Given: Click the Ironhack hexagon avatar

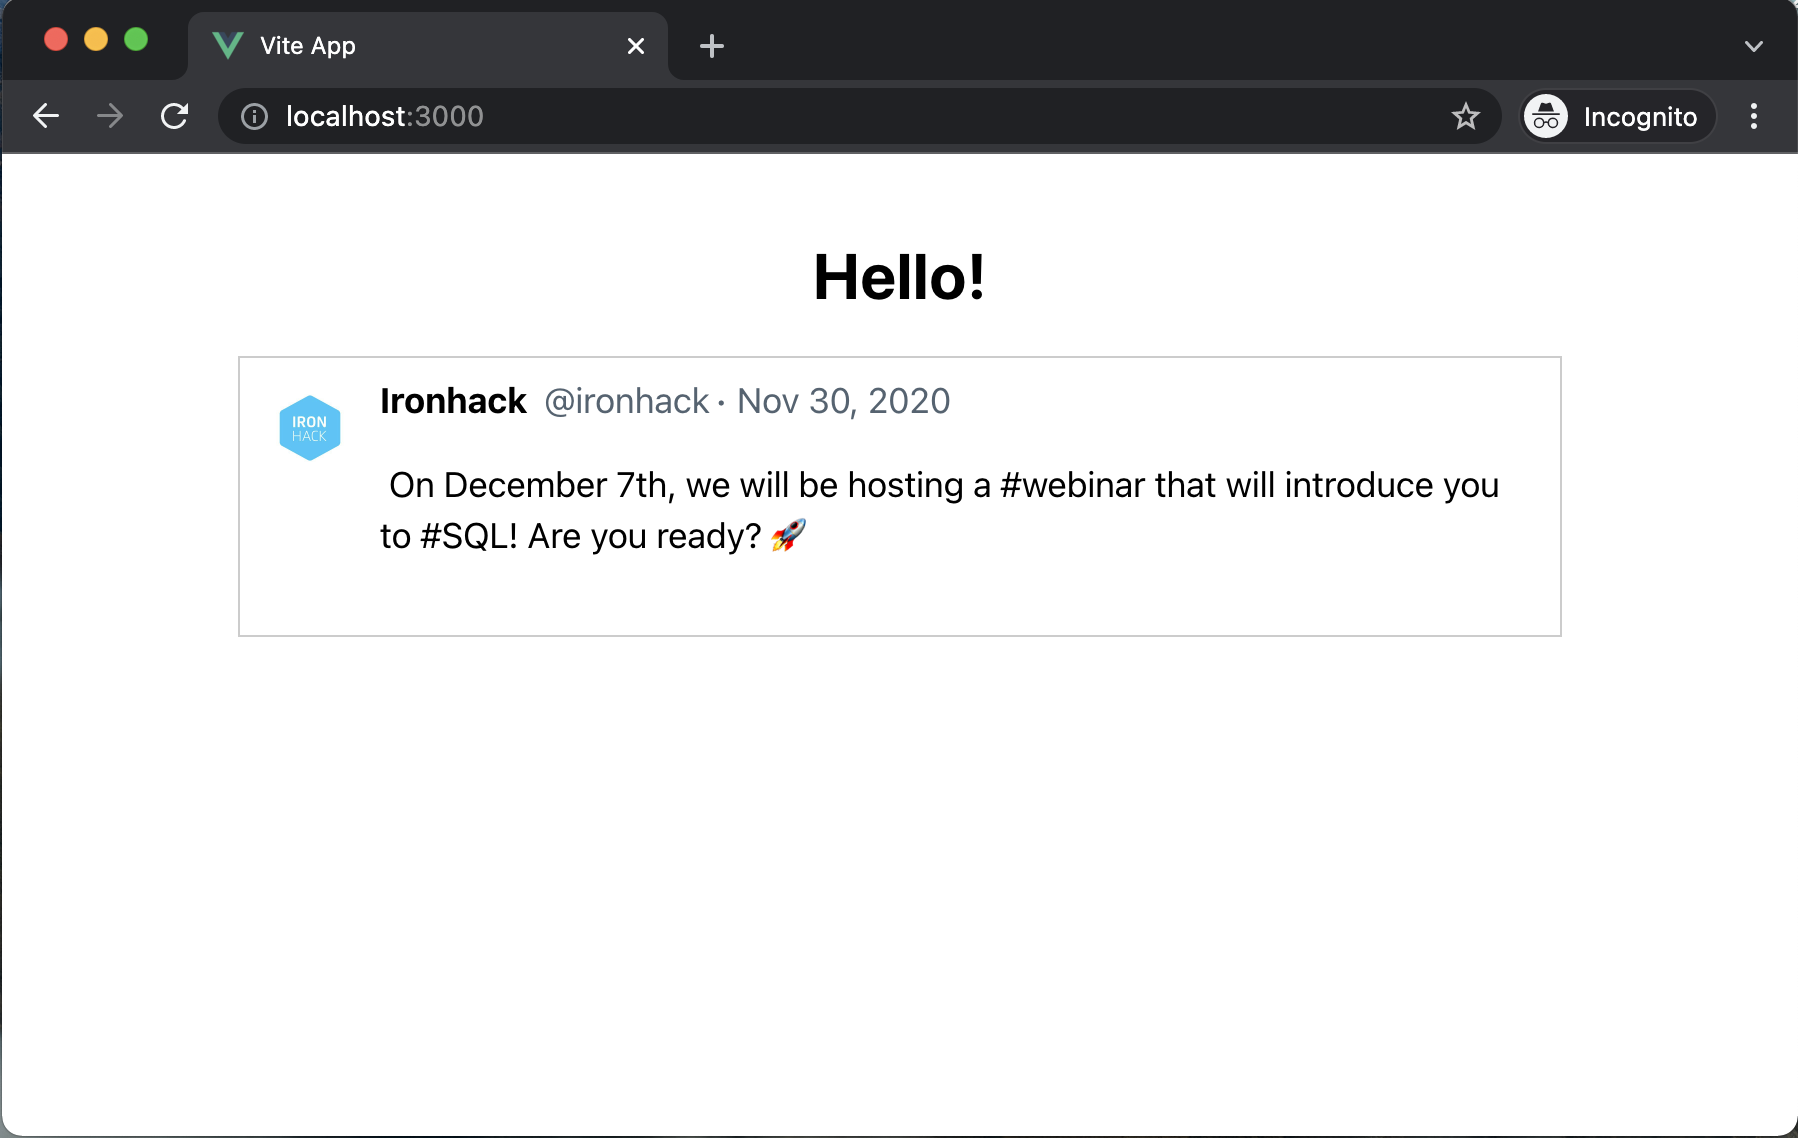Looking at the screenshot, I should (x=310, y=426).
